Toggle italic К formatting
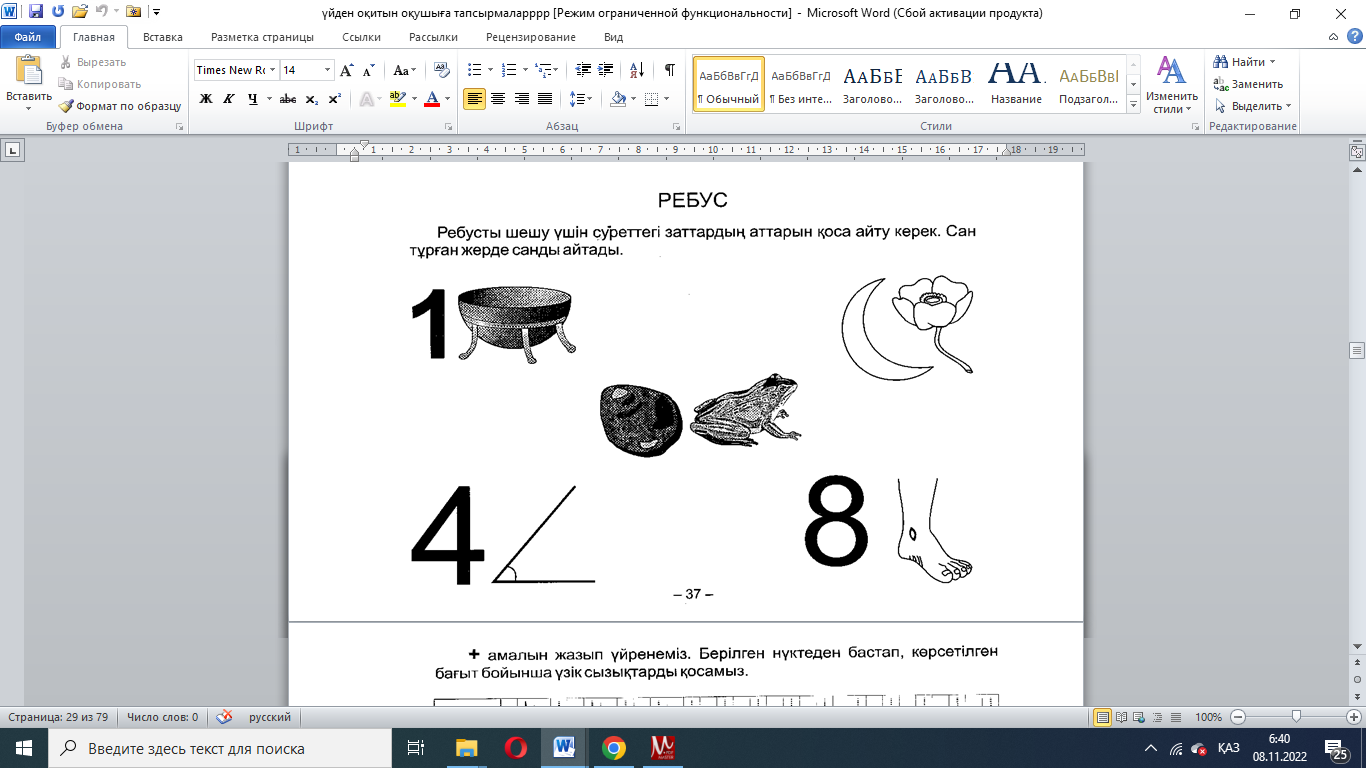Screen dimensions: 1366x768 [229, 99]
